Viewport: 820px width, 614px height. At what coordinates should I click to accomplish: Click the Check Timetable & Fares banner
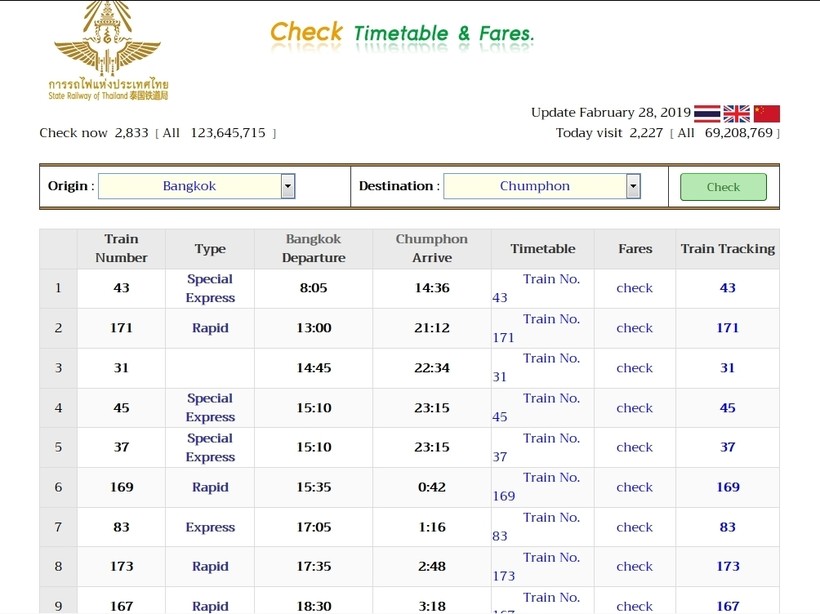pyautogui.click(x=402, y=34)
